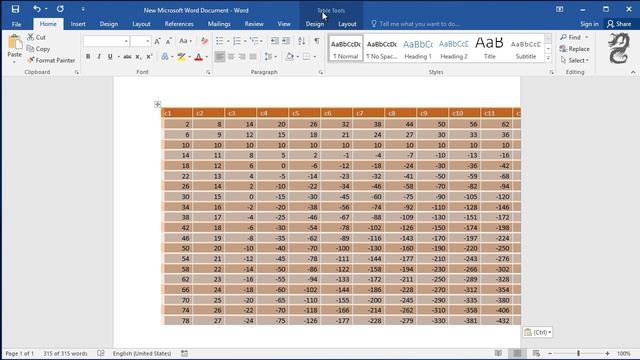
Task: Click the zoom in plus button
Action: click(607, 353)
